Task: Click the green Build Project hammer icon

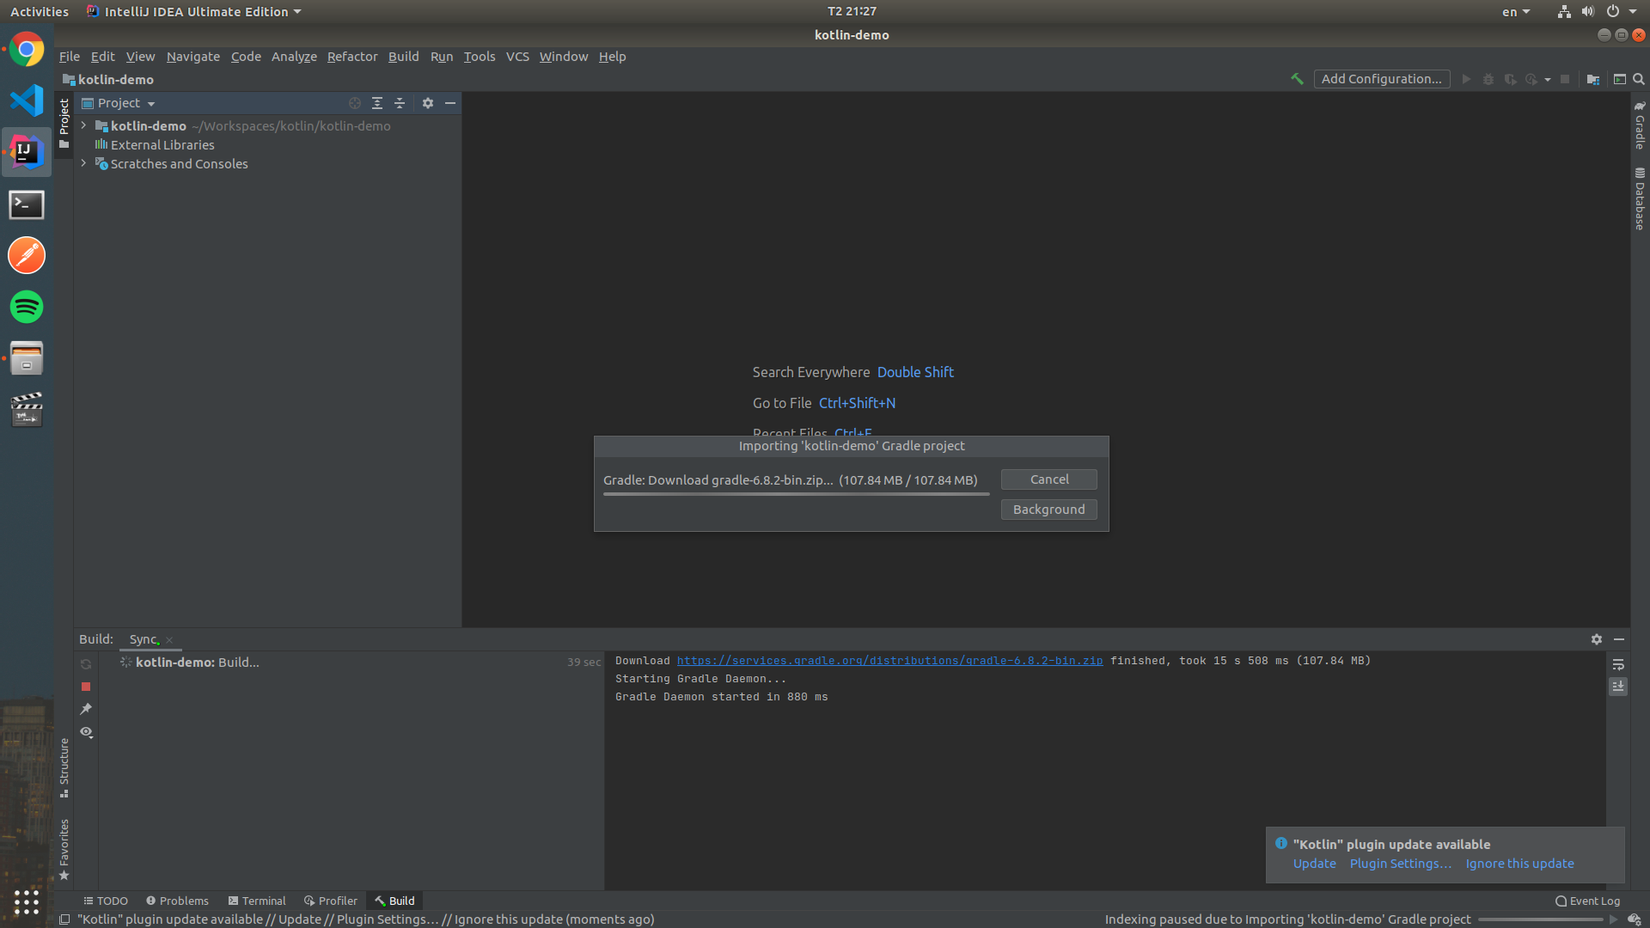Action: 1297,79
